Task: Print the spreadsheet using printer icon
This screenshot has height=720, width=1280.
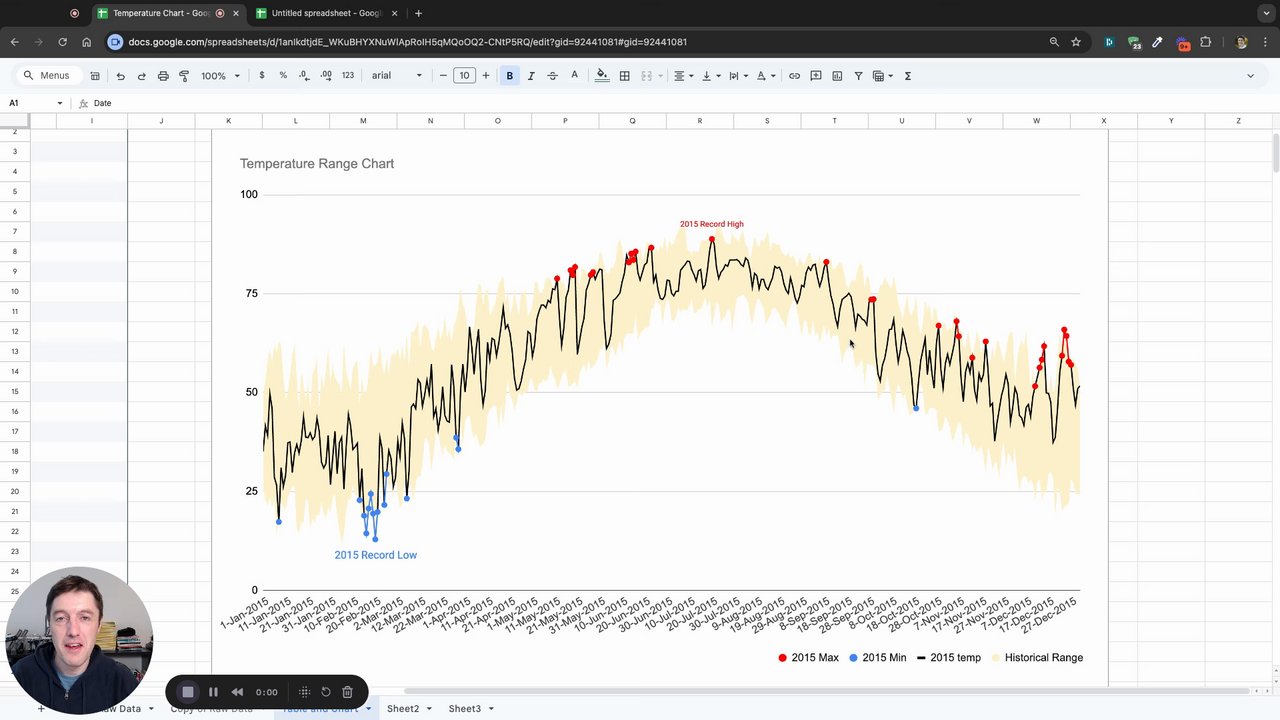Action: (x=163, y=76)
